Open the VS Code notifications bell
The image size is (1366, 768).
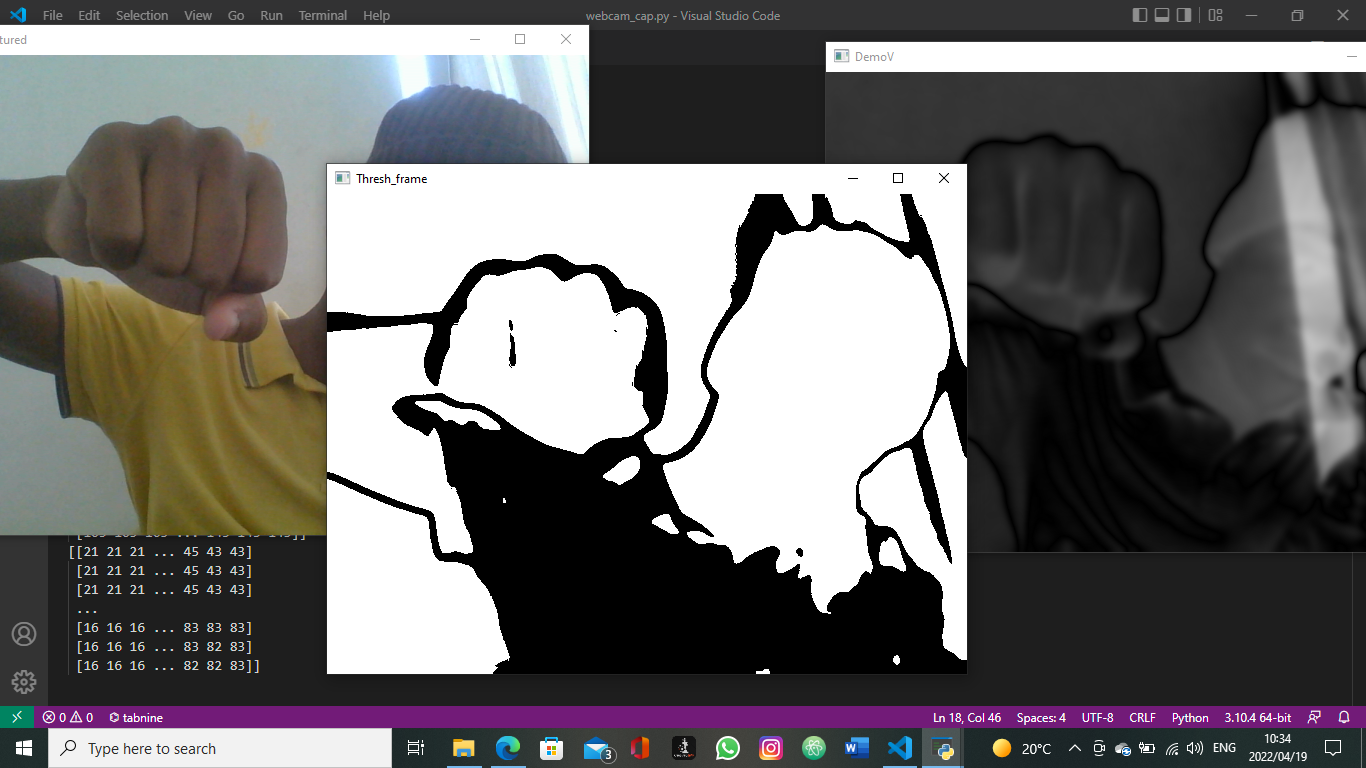[1345, 717]
